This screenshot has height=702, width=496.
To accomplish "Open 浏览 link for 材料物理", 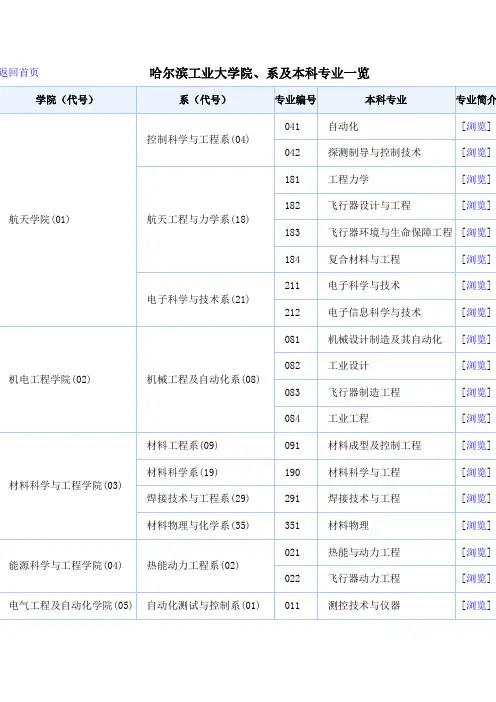I will pos(476,526).
